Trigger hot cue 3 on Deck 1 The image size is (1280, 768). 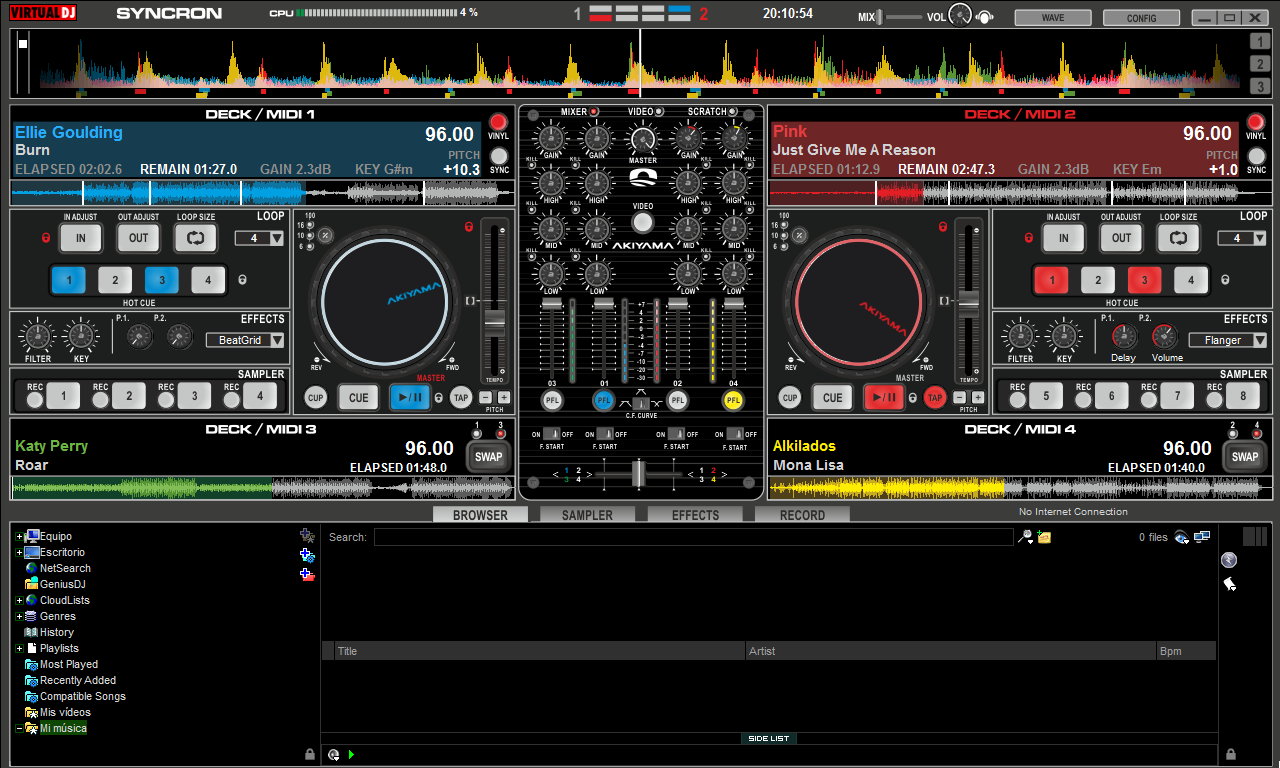click(x=162, y=281)
